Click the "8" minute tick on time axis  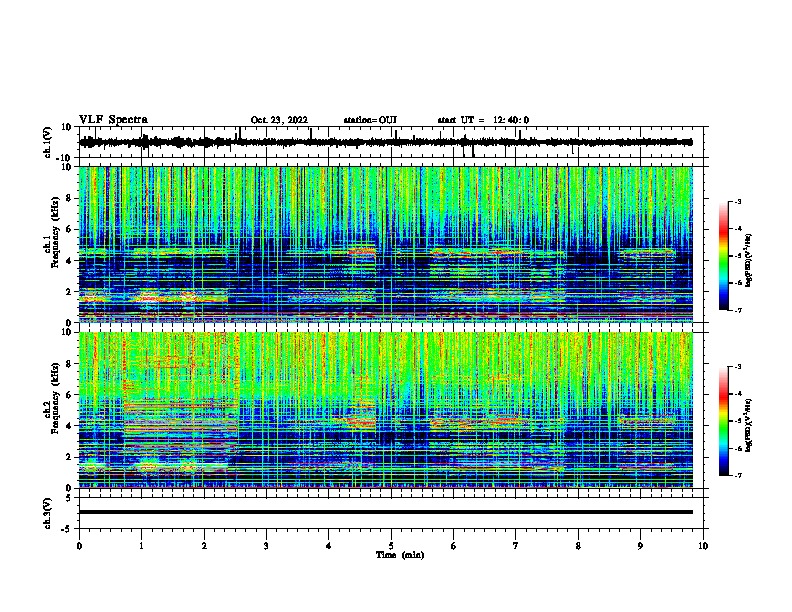click(578, 546)
